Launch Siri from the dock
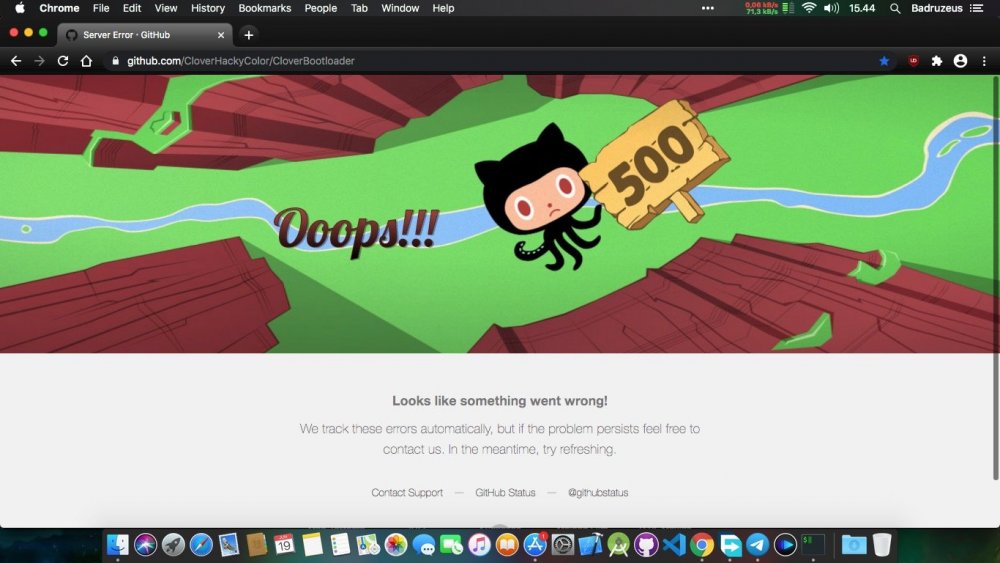This screenshot has width=1000, height=563. pyautogui.click(x=145, y=545)
